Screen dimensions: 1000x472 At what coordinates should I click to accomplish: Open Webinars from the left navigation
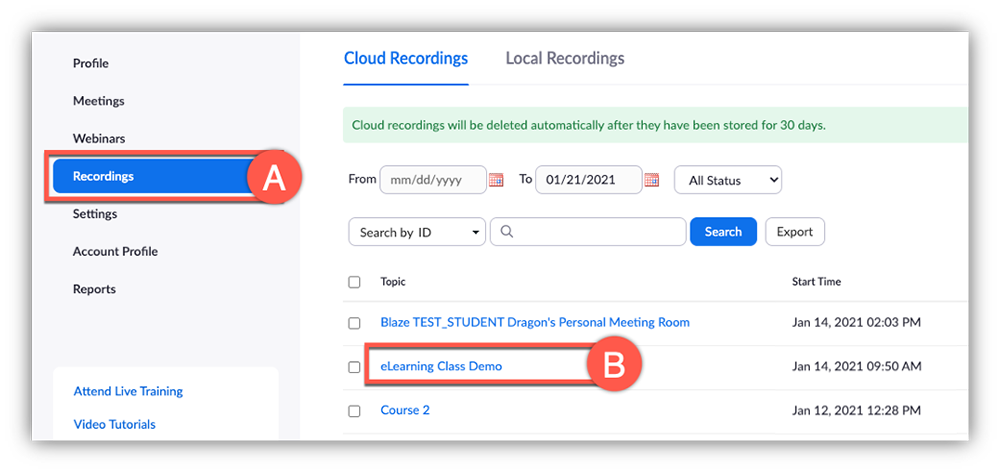click(x=99, y=139)
